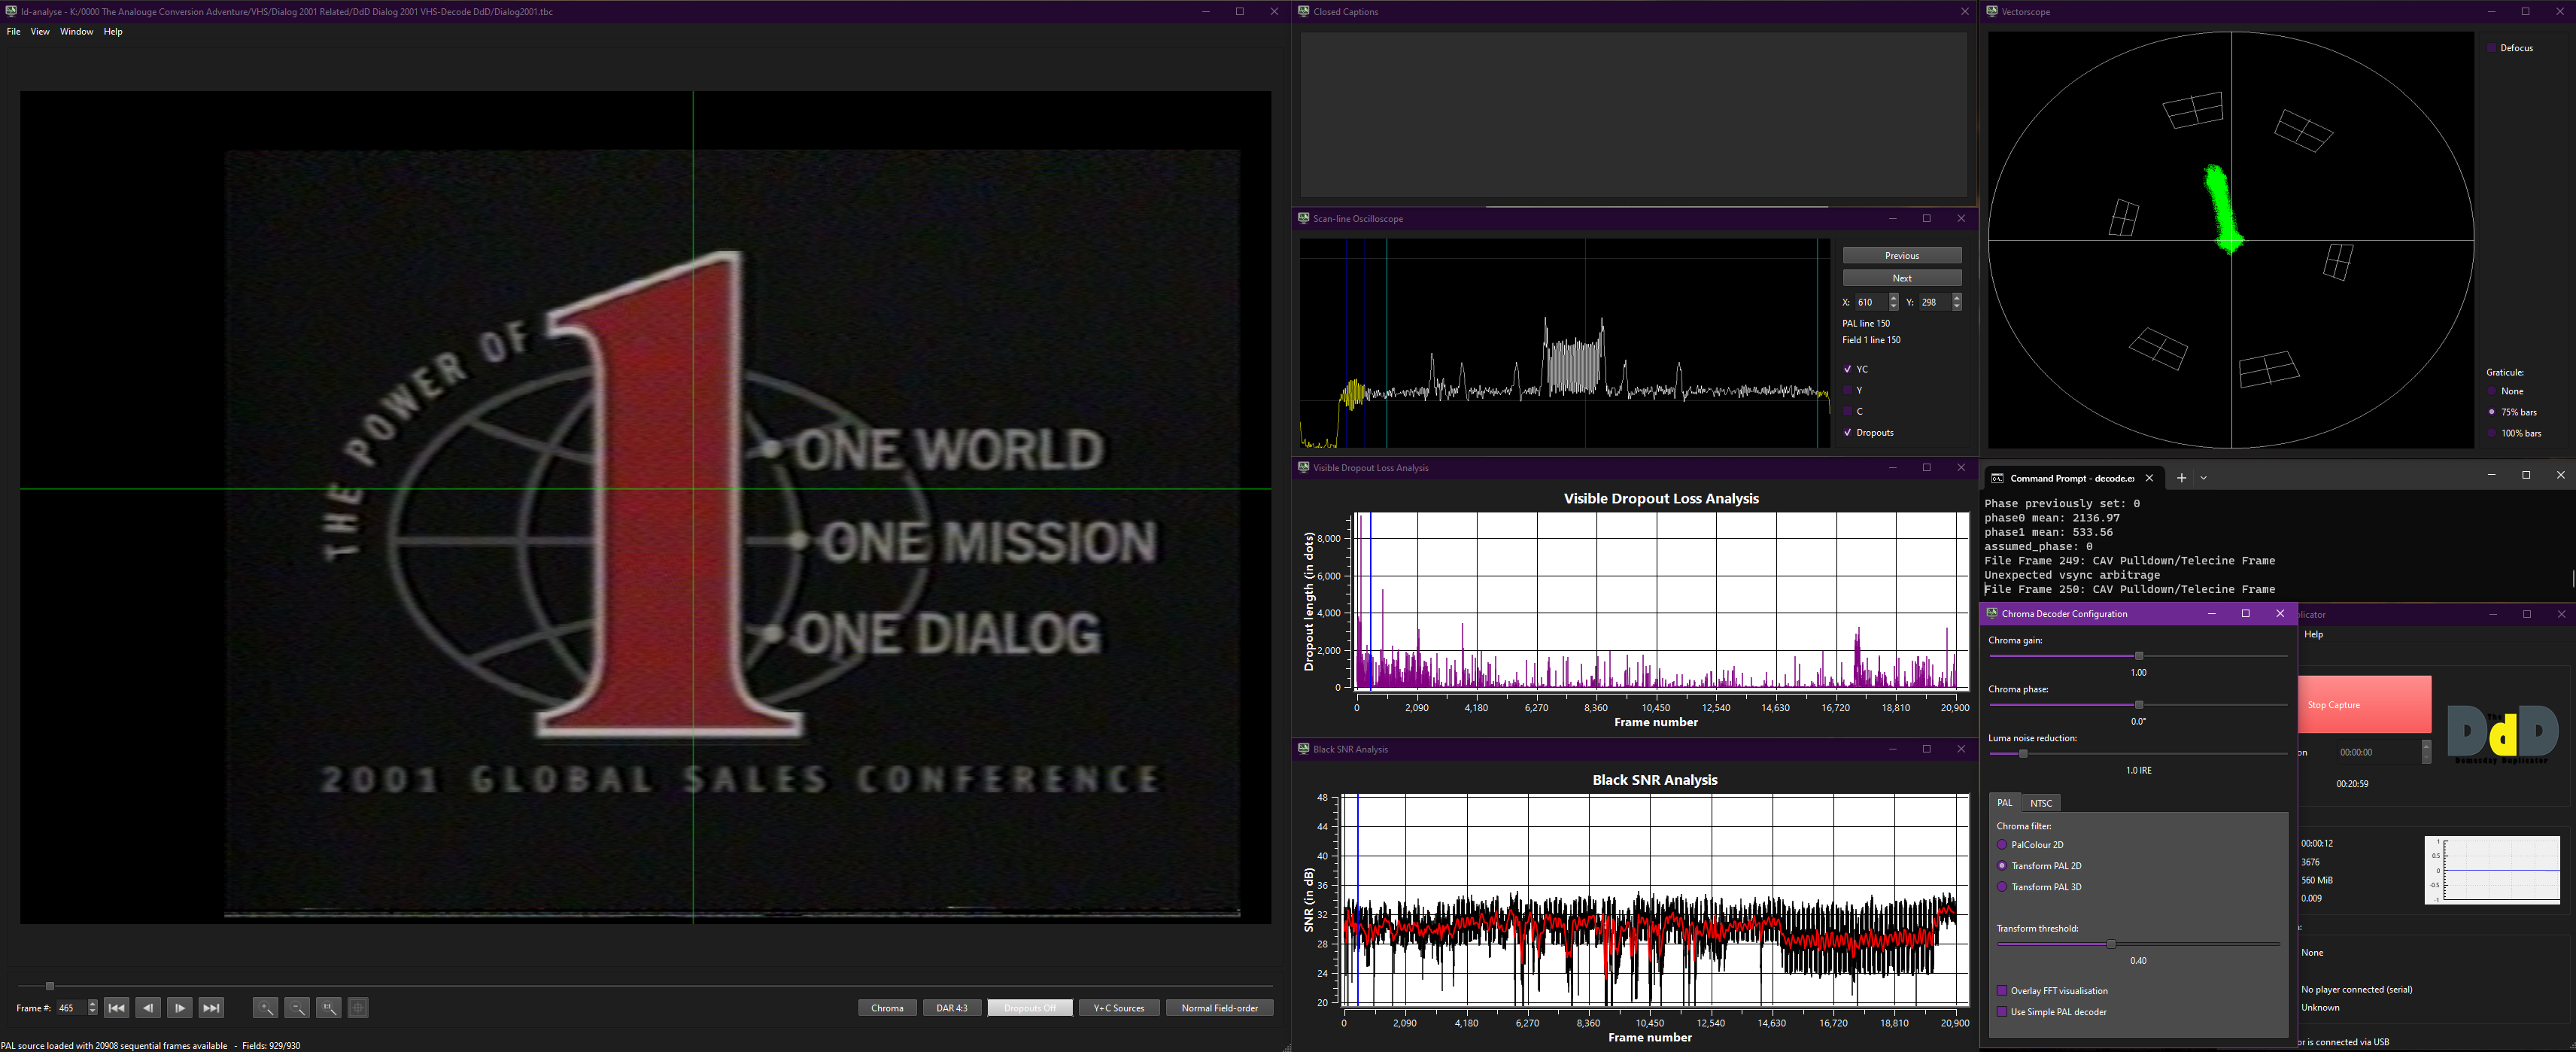
Task: Jump to the last frame
Action: click(211, 1008)
